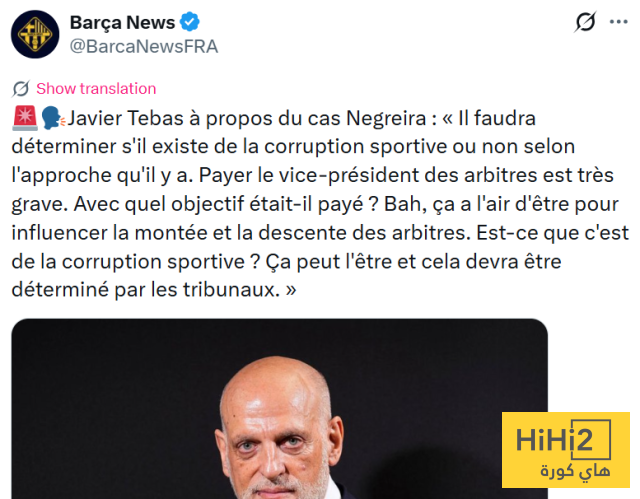Open the Barça News profile avatar
The height and width of the screenshot is (499, 640).
(35, 34)
